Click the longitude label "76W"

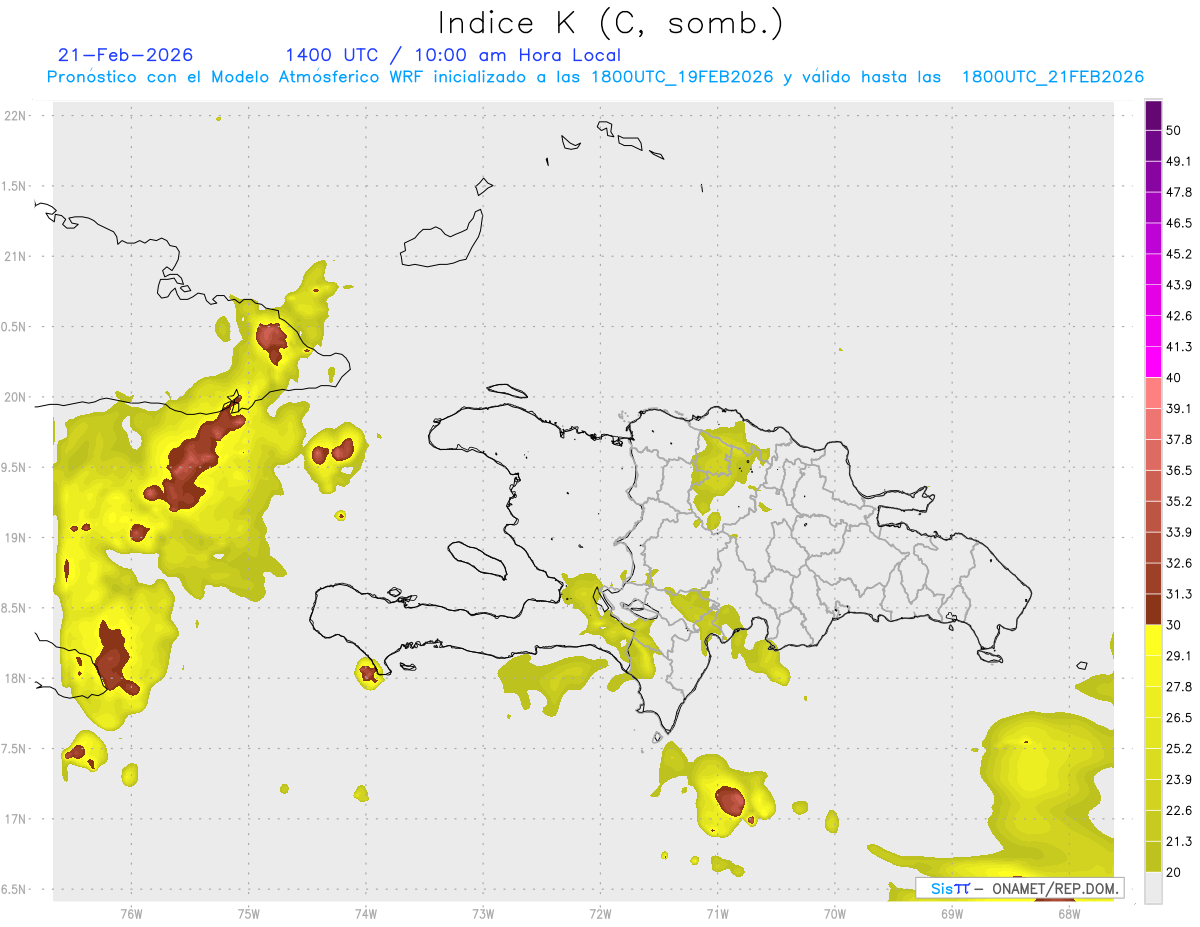click(131, 913)
